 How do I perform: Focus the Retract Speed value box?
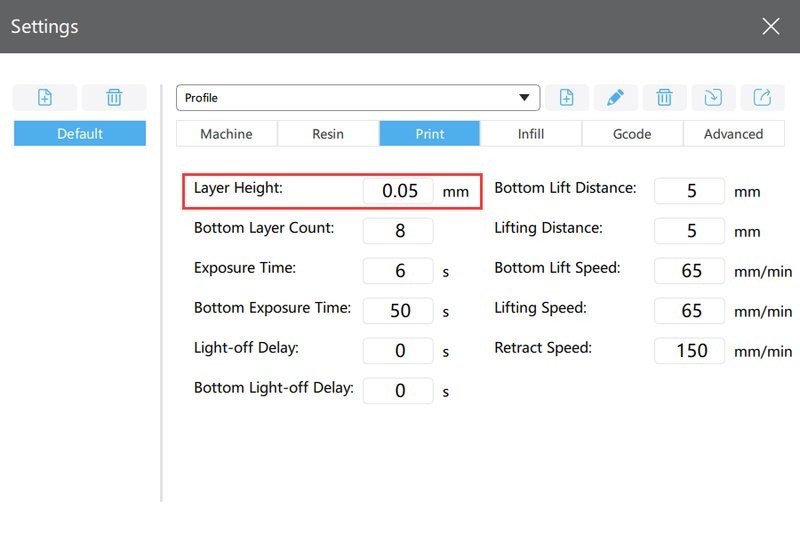coord(690,351)
